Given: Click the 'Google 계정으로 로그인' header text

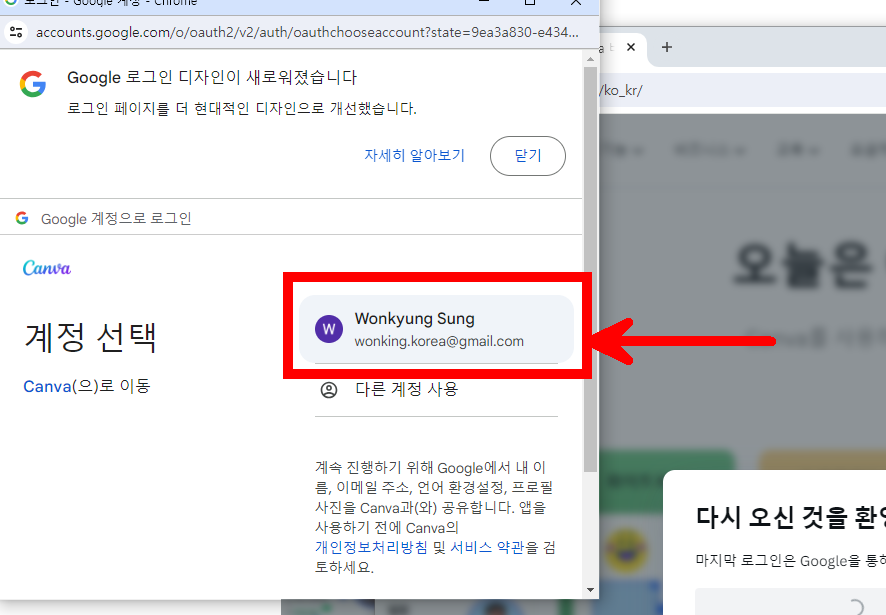Looking at the screenshot, I should click(x=116, y=219).
